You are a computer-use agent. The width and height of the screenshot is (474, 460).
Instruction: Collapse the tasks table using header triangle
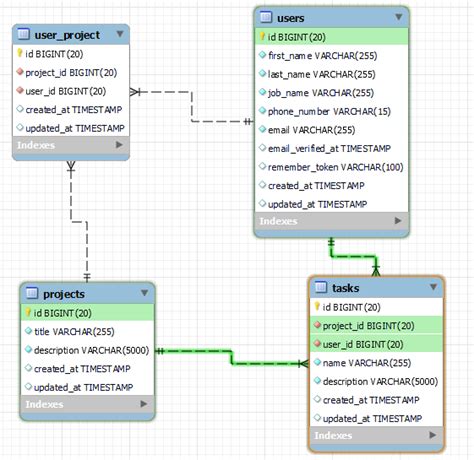click(x=433, y=287)
